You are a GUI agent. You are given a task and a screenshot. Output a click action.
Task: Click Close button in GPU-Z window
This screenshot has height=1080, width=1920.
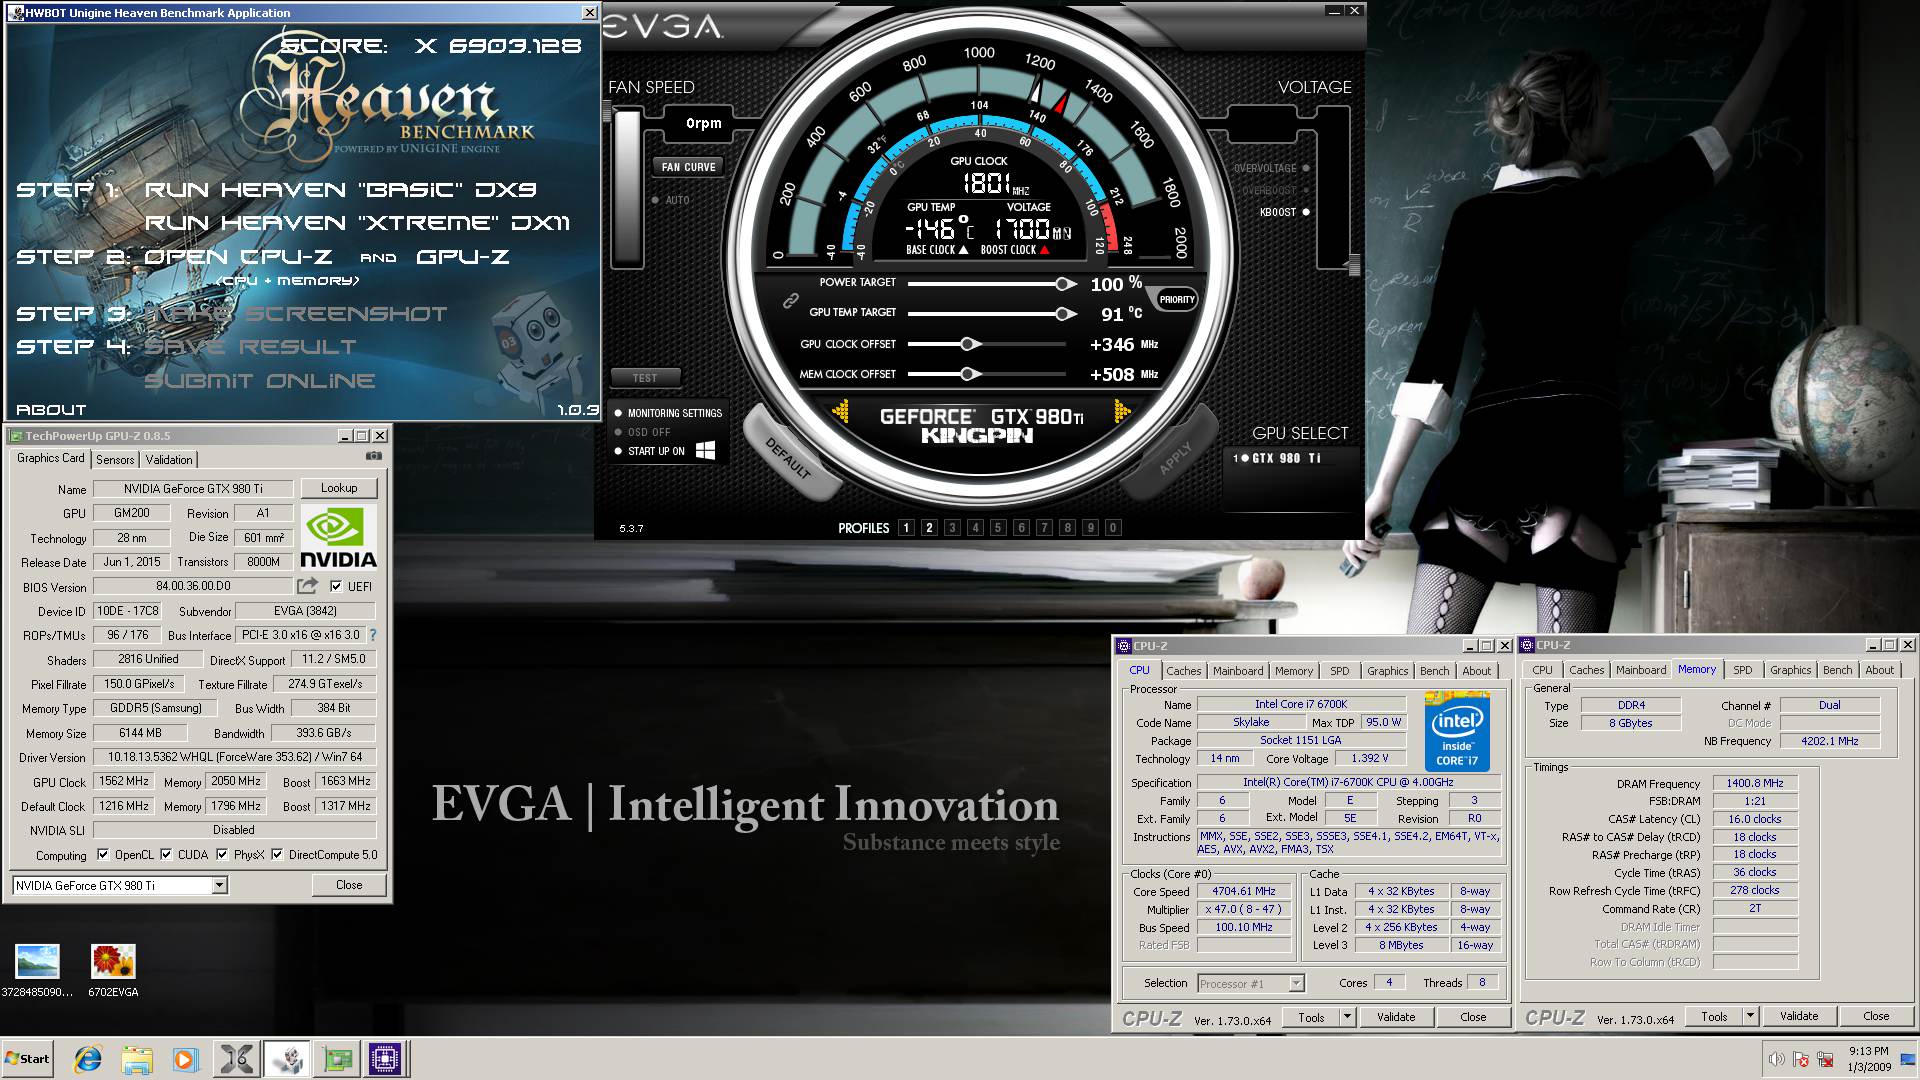pyautogui.click(x=349, y=885)
